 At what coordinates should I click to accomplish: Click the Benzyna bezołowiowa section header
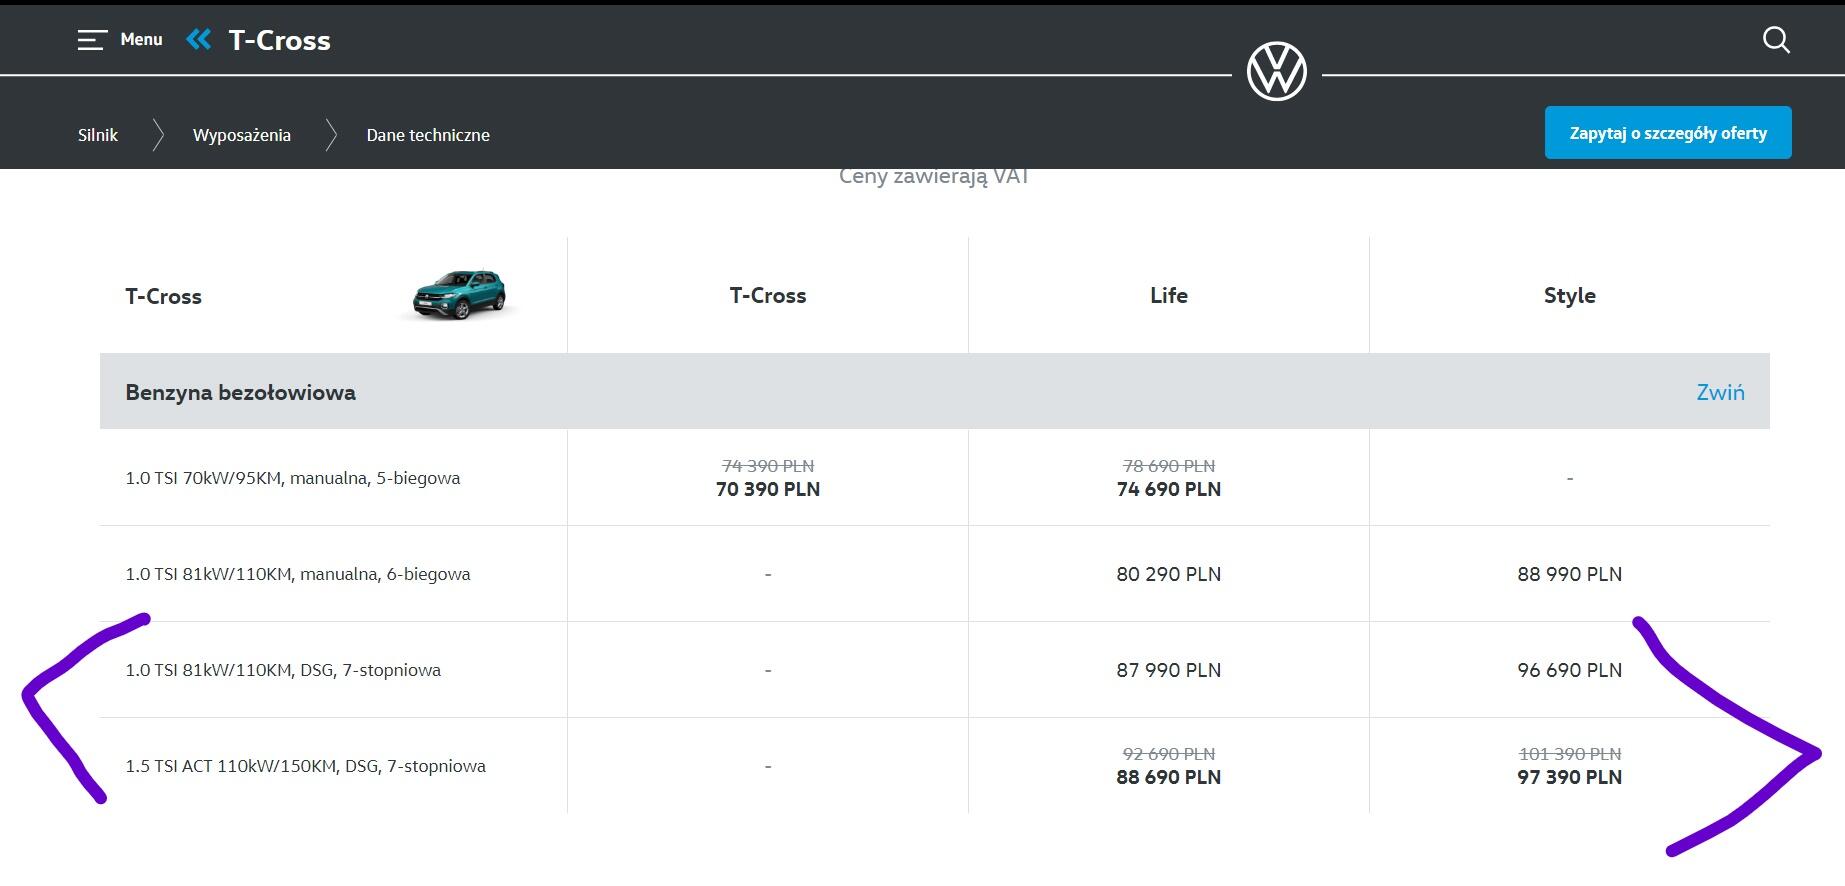click(935, 391)
